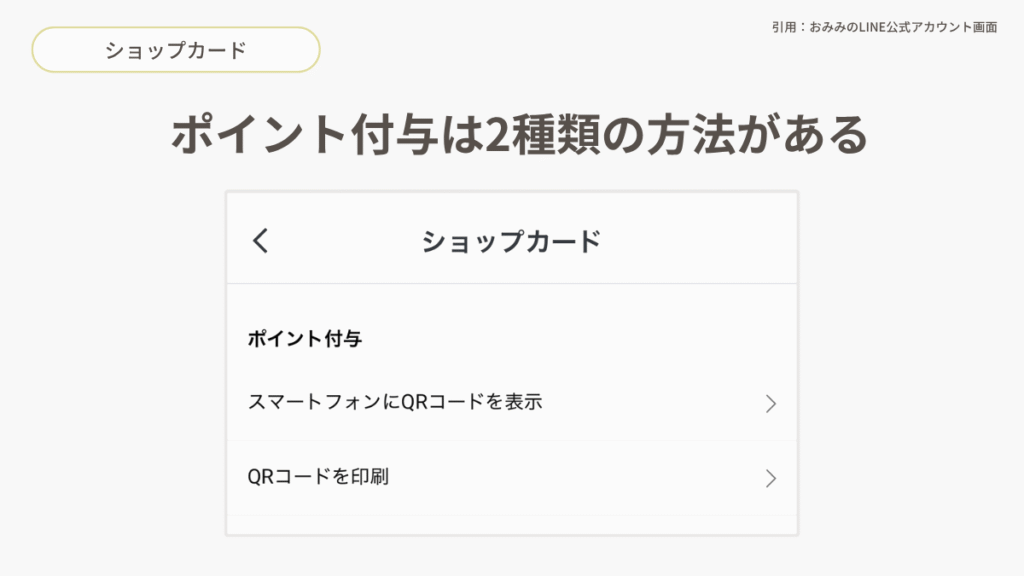This screenshot has height=576, width=1024.
Task: Click the ショップカード title in the header bar
Action: pyautogui.click(x=511, y=241)
